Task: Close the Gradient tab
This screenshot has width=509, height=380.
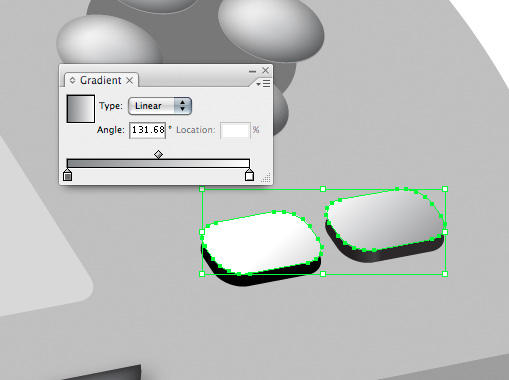Action: pyautogui.click(x=130, y=80)
